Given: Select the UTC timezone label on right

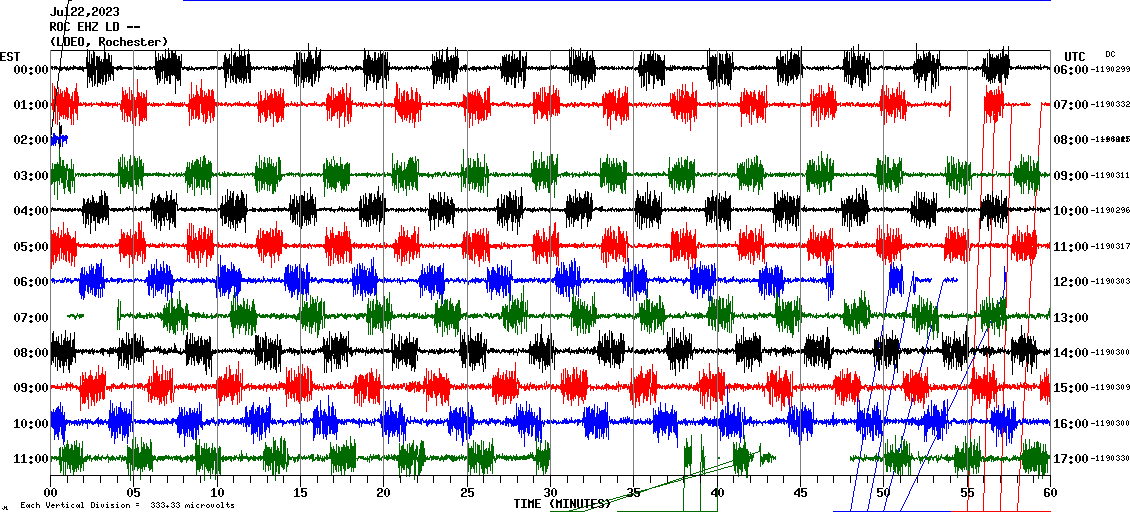Looking at the screenshot, I should tap(1075, 56).
